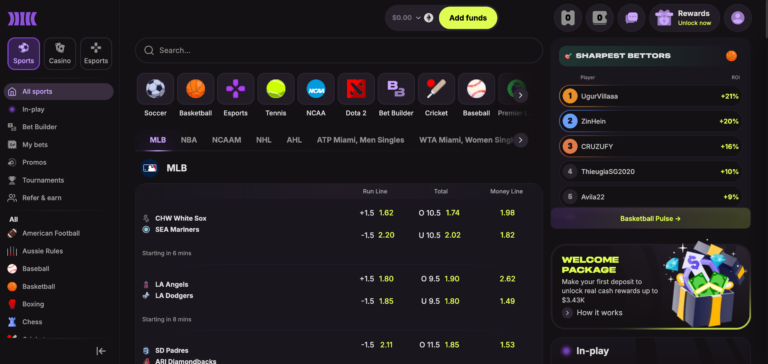Show more league tabs with arrow

pos(521,140)
